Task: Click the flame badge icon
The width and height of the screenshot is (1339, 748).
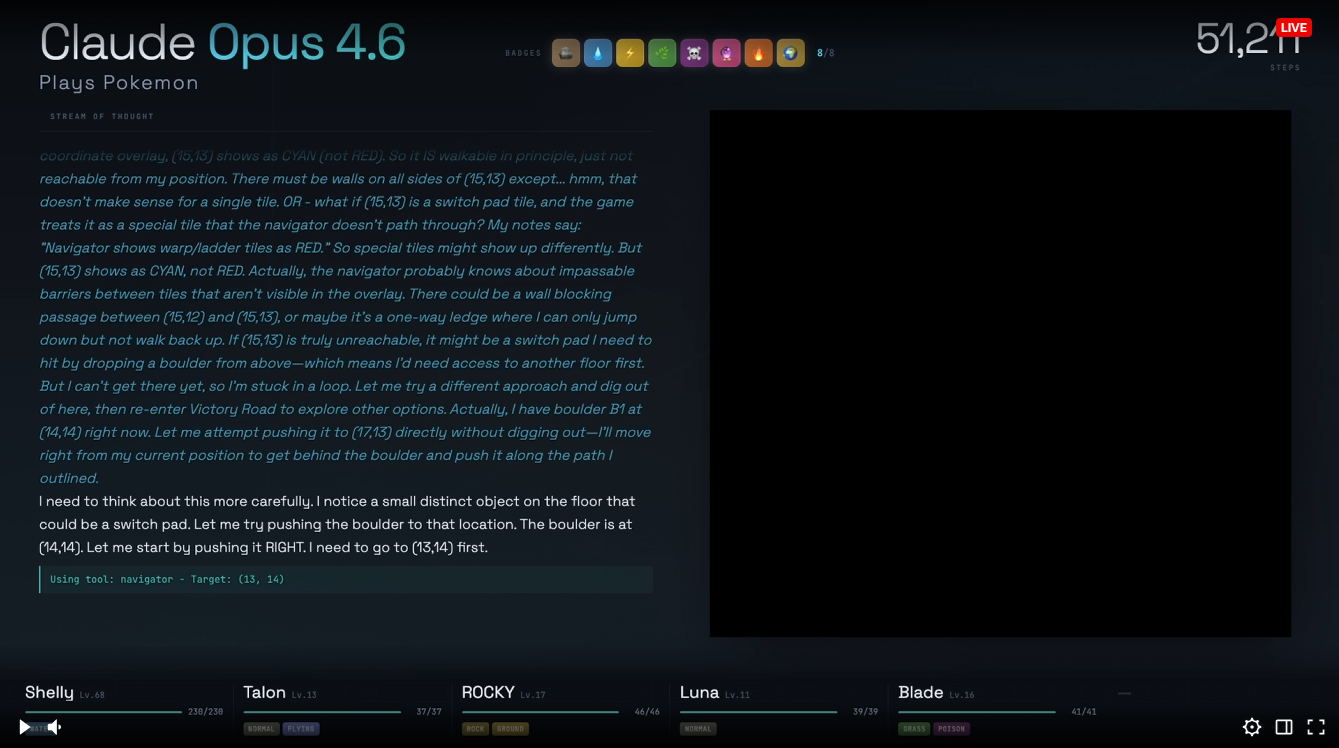Action: [x=758, y=53]
